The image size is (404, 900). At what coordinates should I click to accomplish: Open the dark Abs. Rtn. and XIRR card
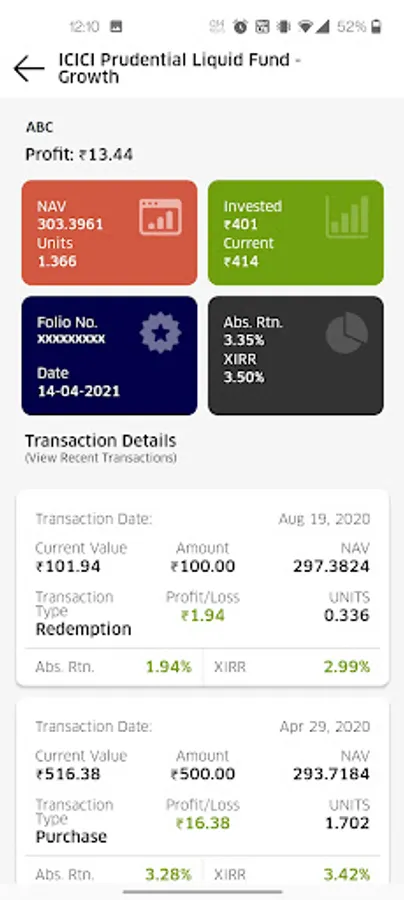click(296, 355)
